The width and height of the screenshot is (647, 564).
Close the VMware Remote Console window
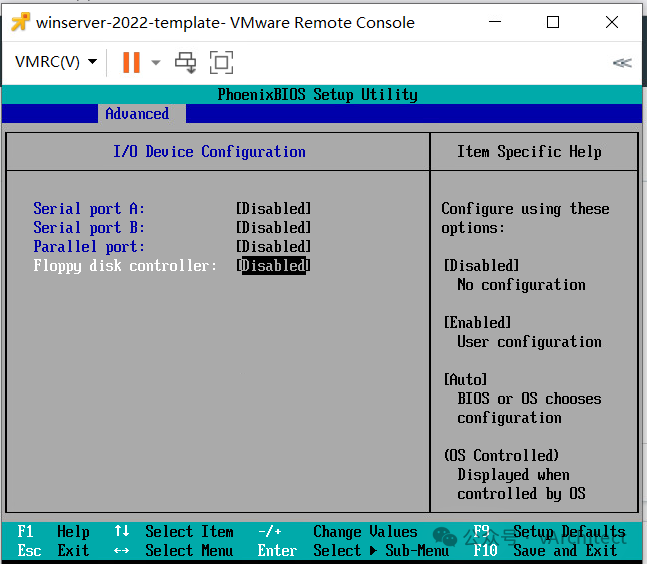pyautogui.click(x=612, y=22)
